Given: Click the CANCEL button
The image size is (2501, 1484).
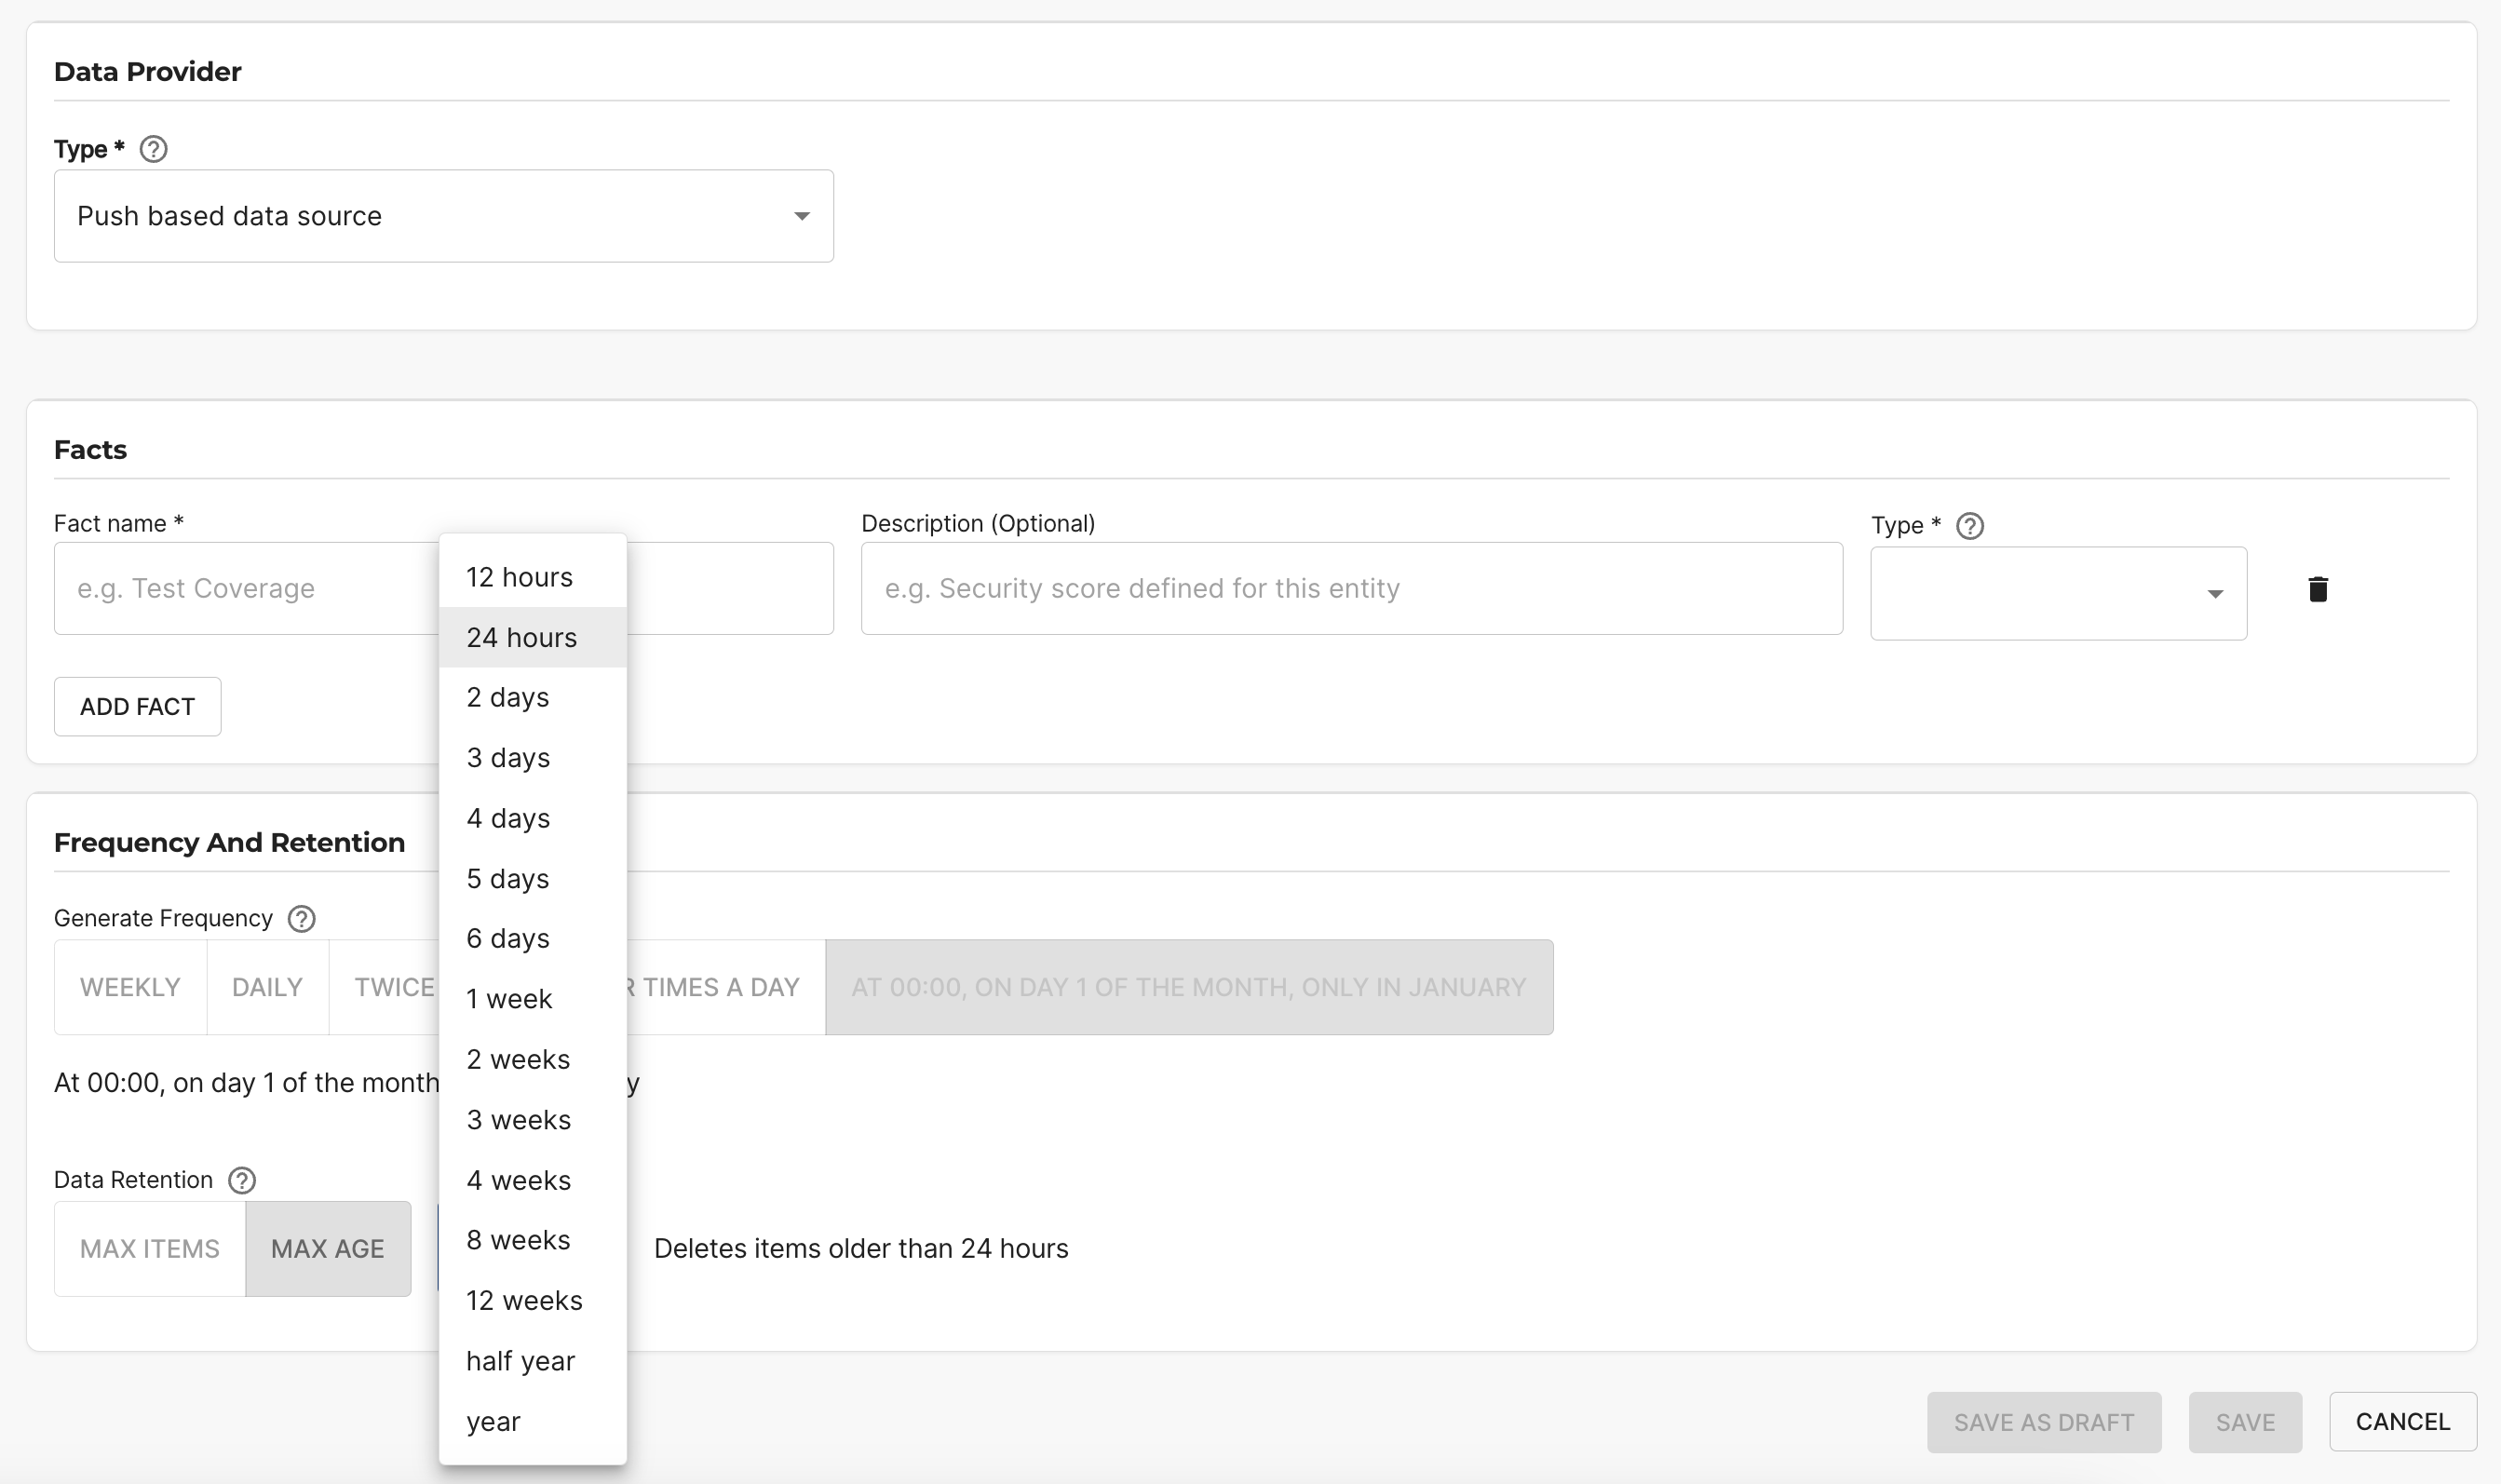Looking at the screenshot, I should pos(2402,1421).
